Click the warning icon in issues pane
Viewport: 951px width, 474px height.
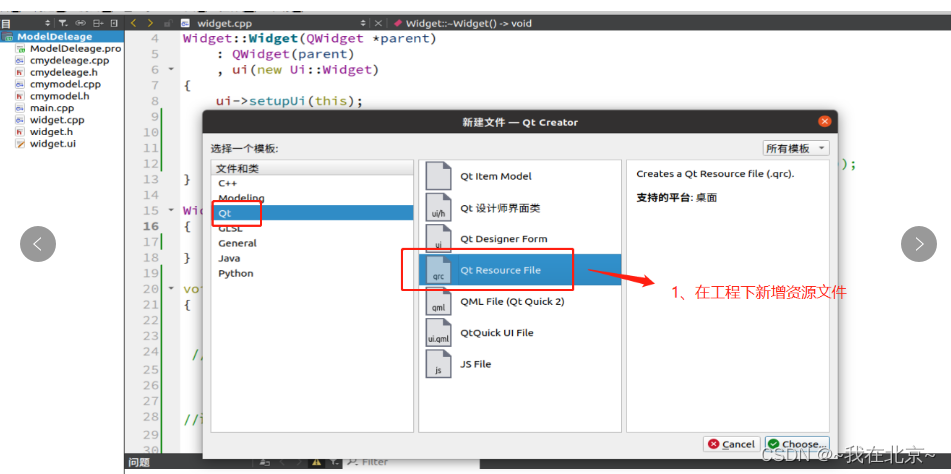tap(316, 462)
